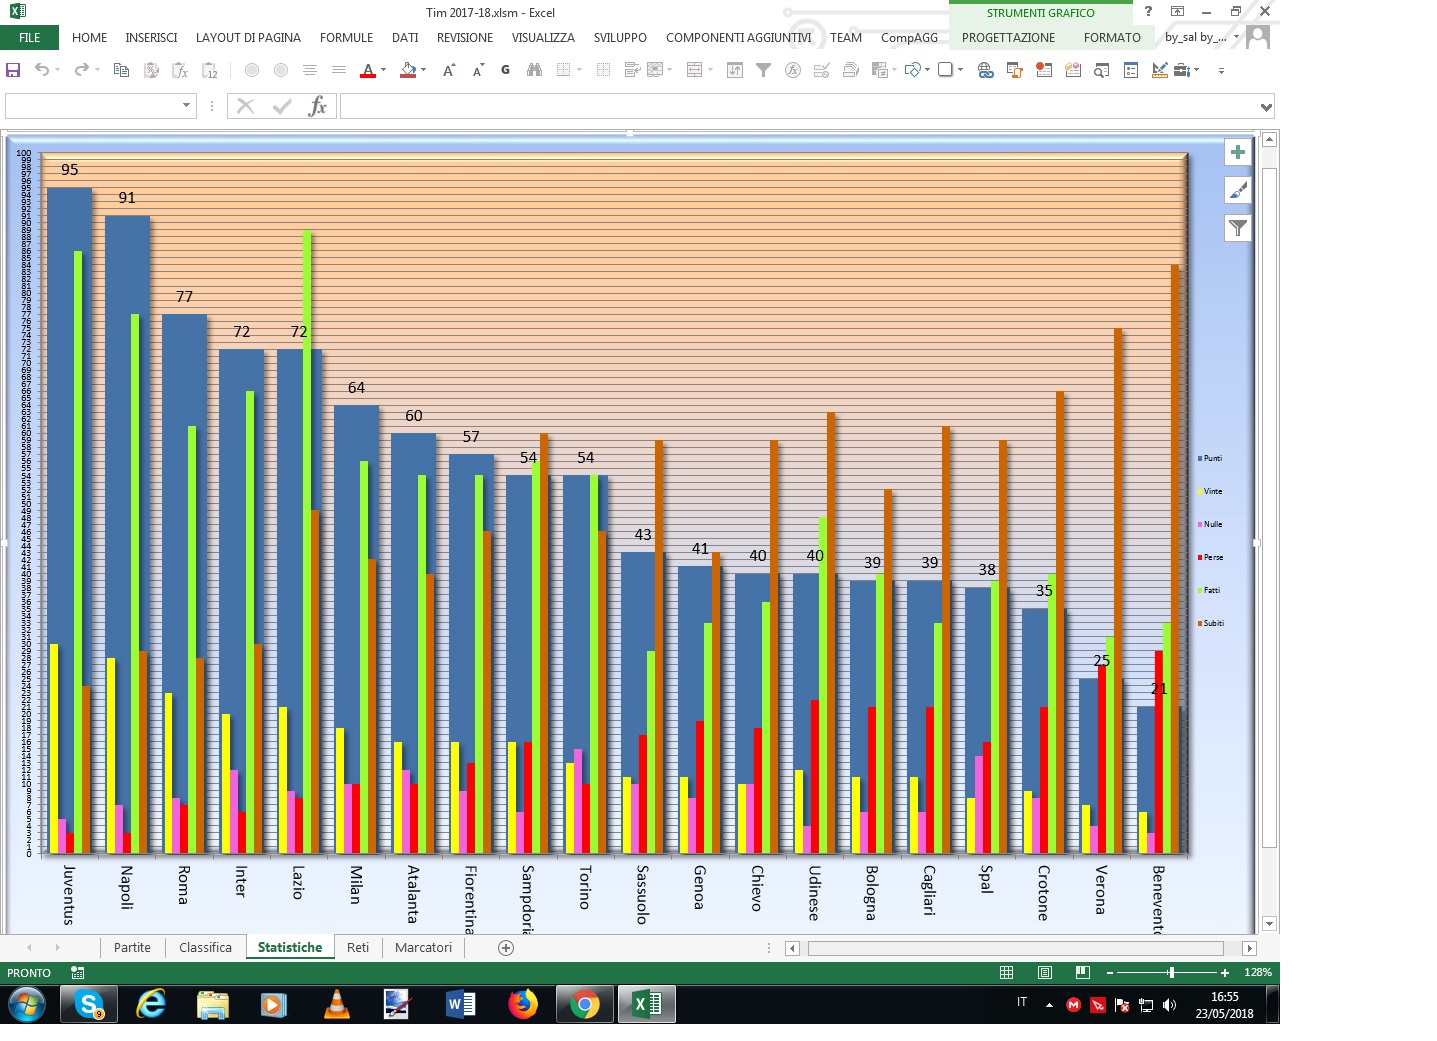Image resolution: width=1437 pixels, height=1041 pixels.
Task: Open the FORMULE ribbon tab
Action: pyautogui.click(x=346, y=37)
